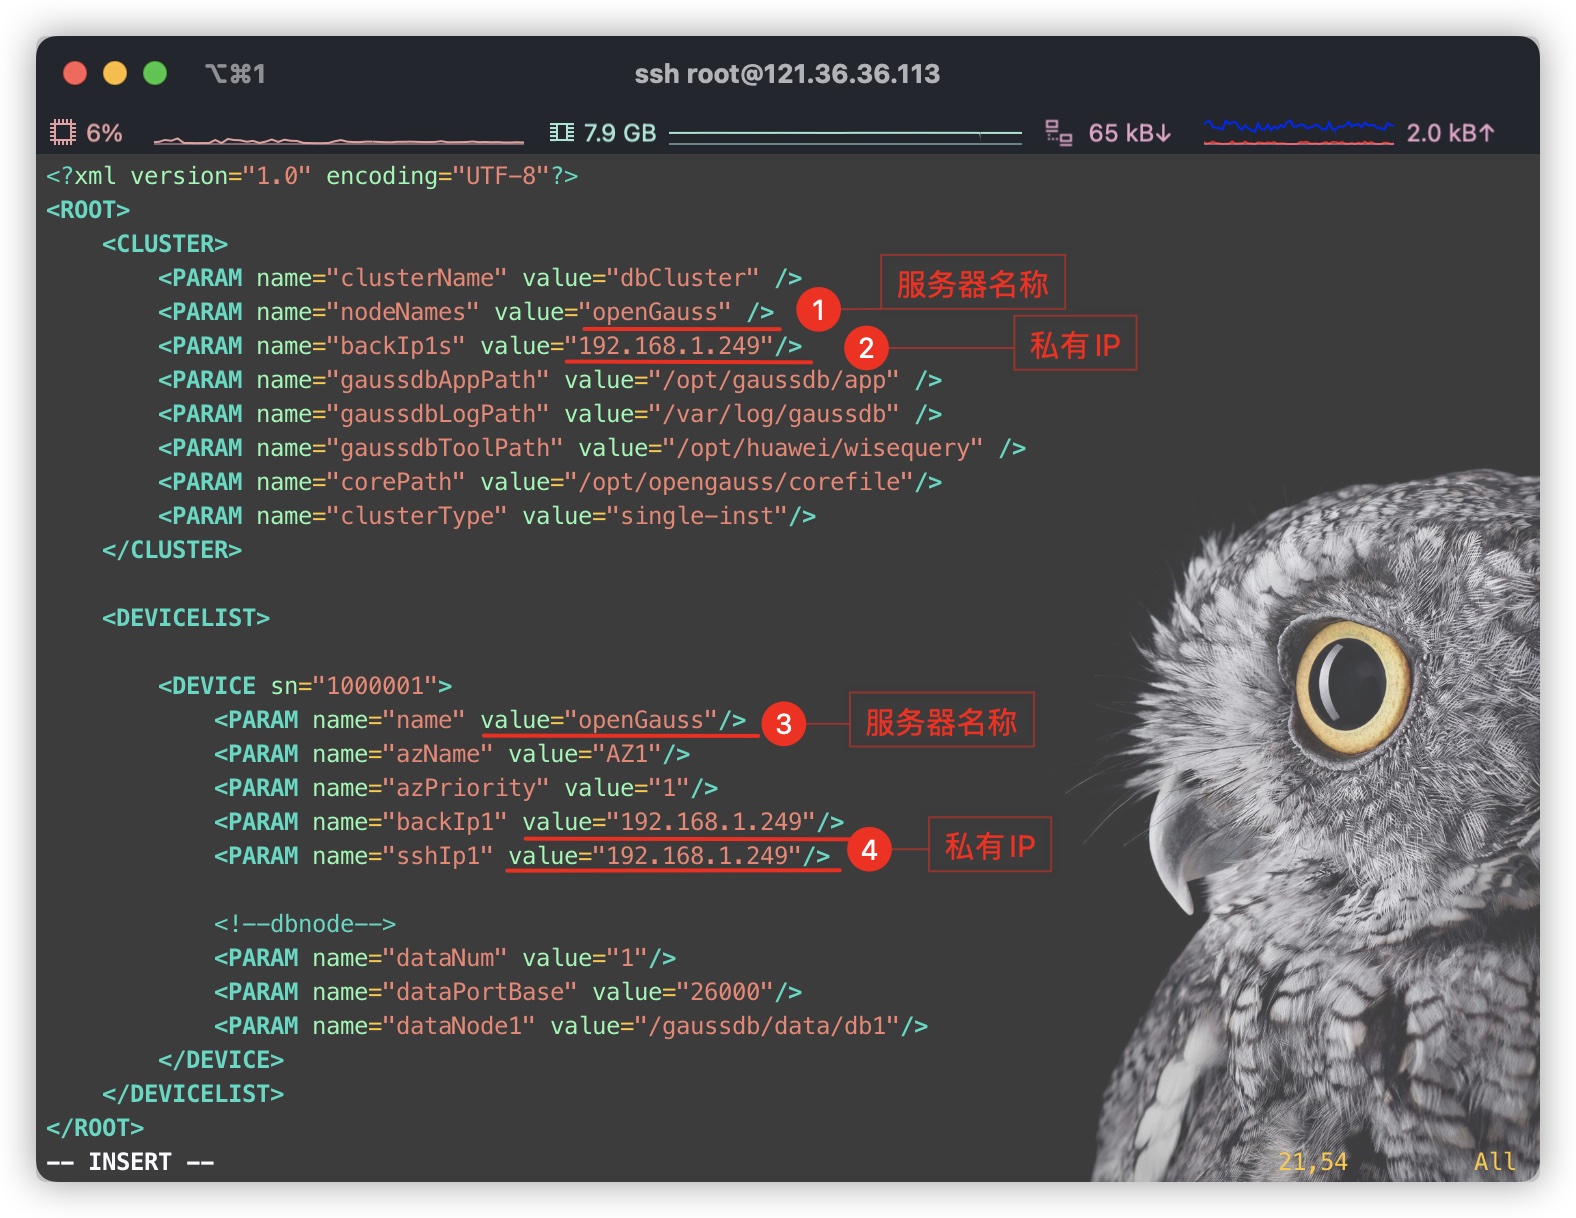Click the memory 7.9 GB icon
This screenshot has height=1218, width=1576.
point(562,132)
